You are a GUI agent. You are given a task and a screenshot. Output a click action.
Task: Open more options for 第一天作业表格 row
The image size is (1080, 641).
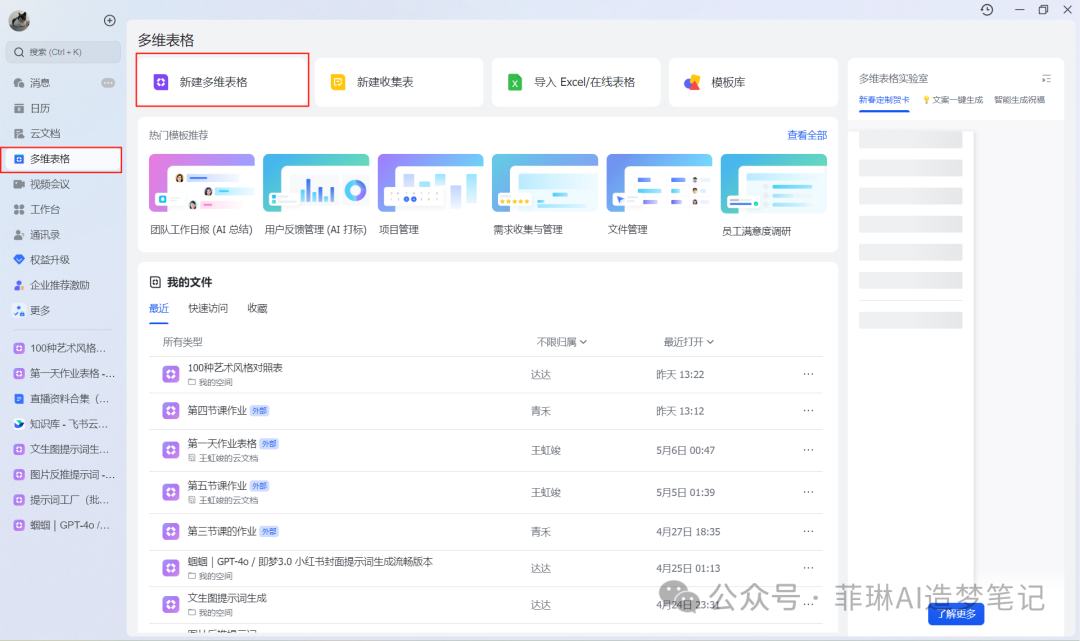point(808,450)
